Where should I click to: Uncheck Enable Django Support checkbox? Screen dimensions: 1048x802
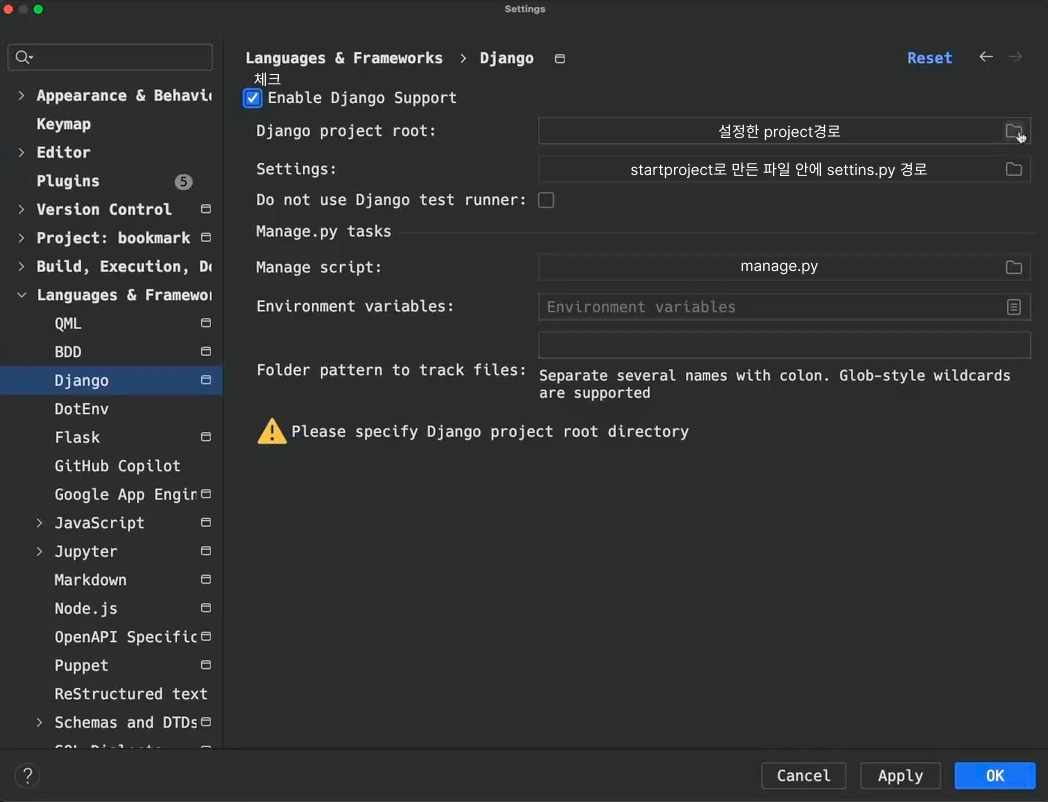click(x=253, y=98)
